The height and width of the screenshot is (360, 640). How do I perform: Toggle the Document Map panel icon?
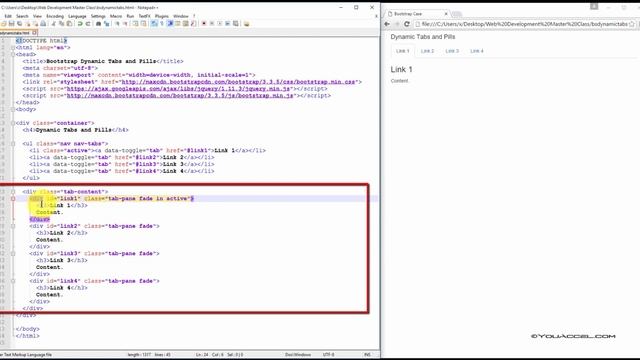point(186,24)
